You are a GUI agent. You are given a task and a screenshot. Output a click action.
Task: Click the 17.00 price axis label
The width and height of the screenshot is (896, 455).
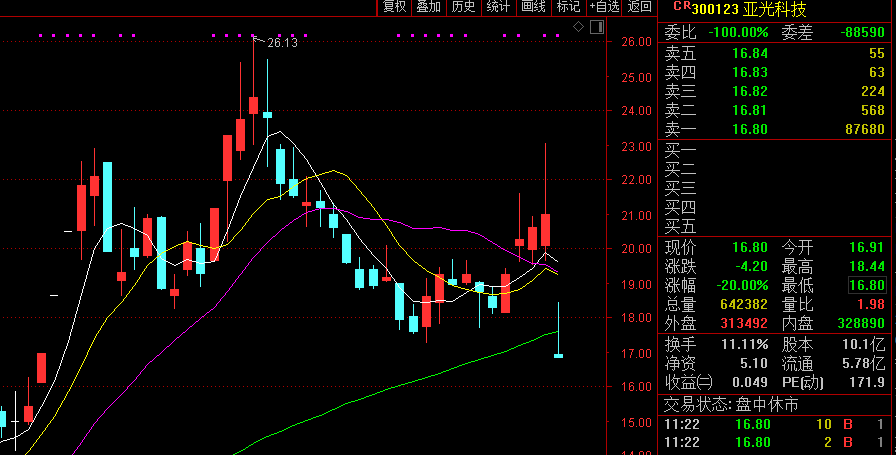click(x=637, y=354)
